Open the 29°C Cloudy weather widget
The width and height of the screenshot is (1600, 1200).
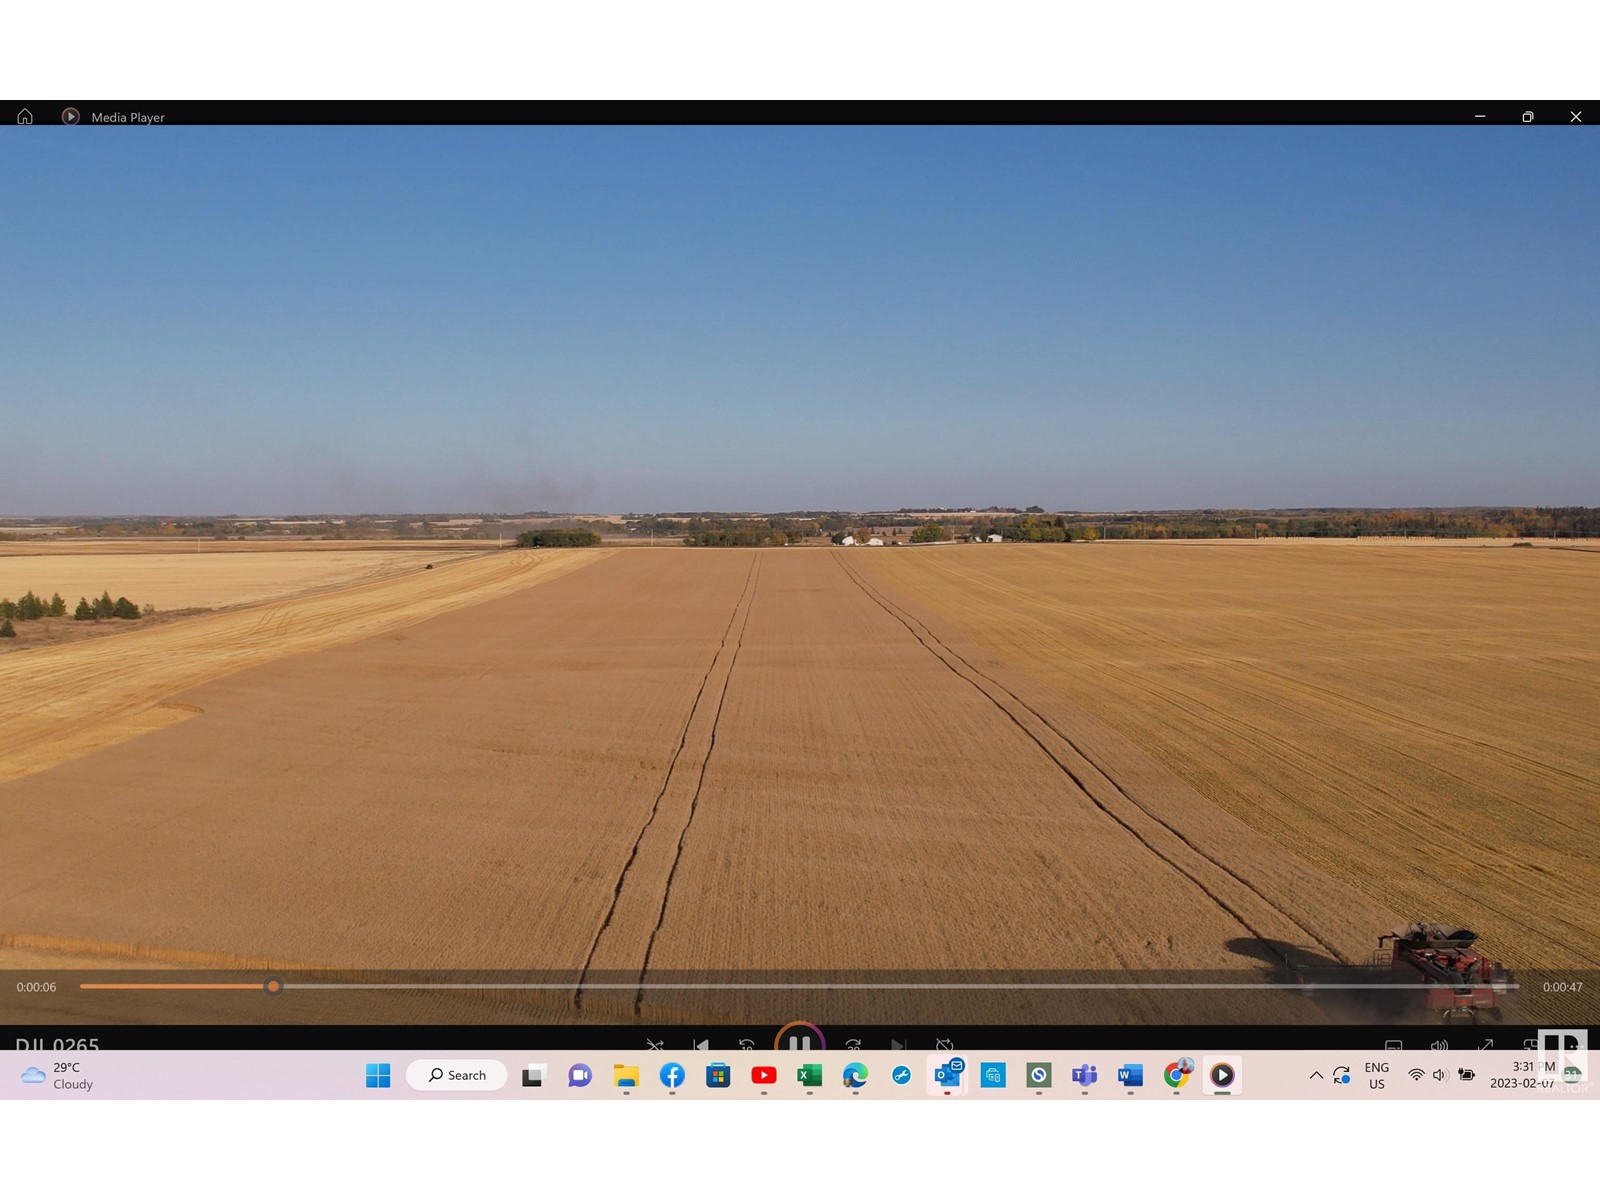[x=58, y=1076]
